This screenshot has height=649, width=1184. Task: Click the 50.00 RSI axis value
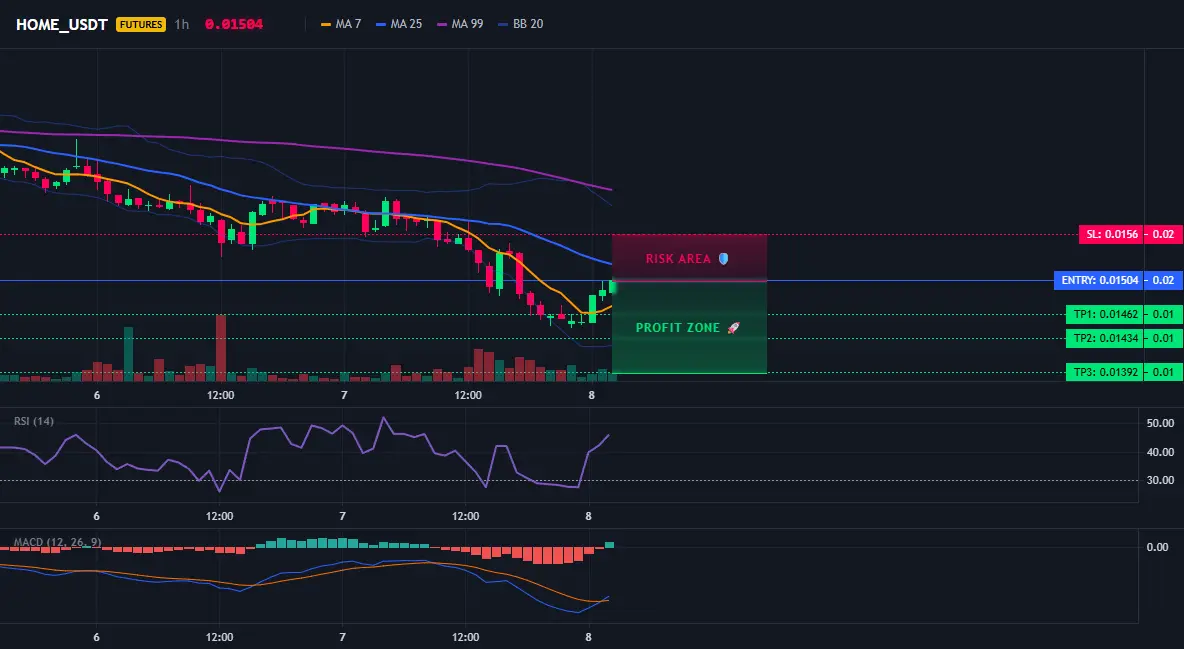[1160, 423]
